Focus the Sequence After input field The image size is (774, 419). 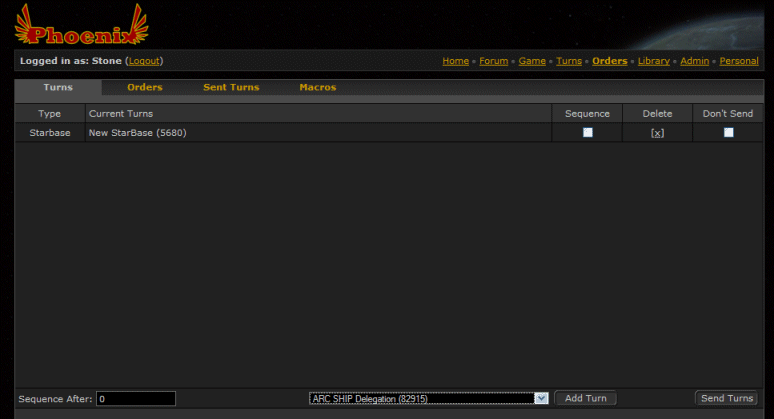point(136,399)
